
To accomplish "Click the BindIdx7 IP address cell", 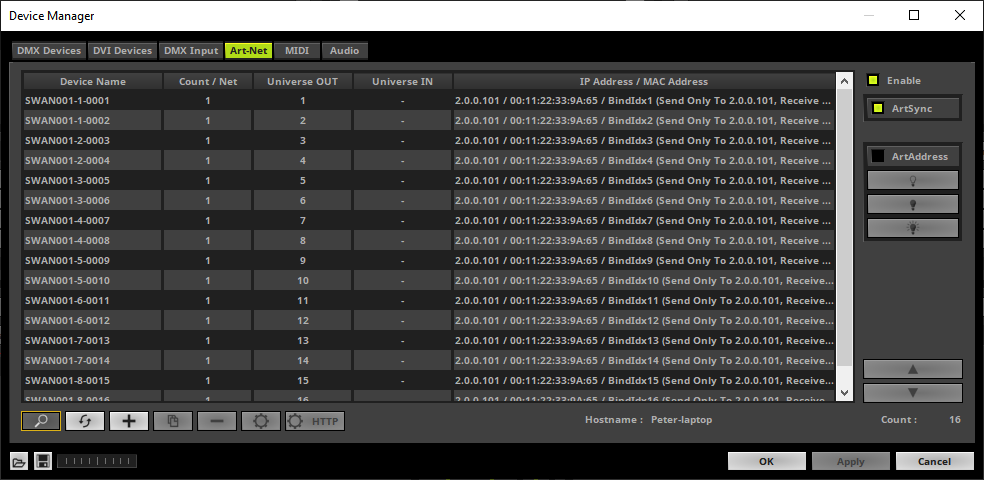I will (x=644, y=221).
